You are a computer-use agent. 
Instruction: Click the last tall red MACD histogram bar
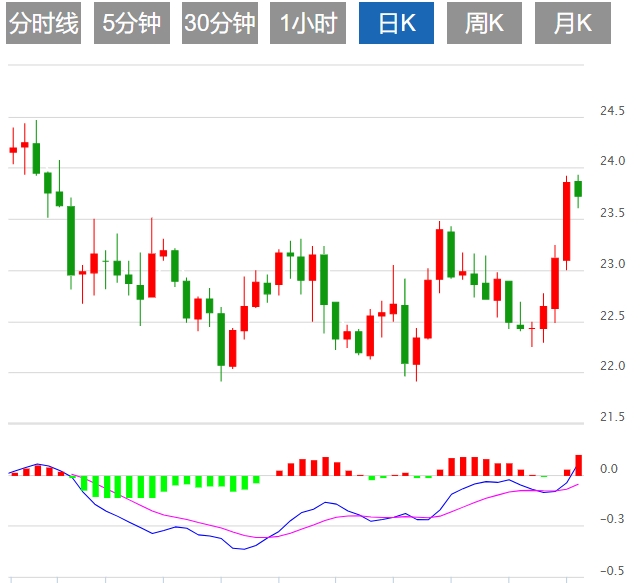(579, 465)
